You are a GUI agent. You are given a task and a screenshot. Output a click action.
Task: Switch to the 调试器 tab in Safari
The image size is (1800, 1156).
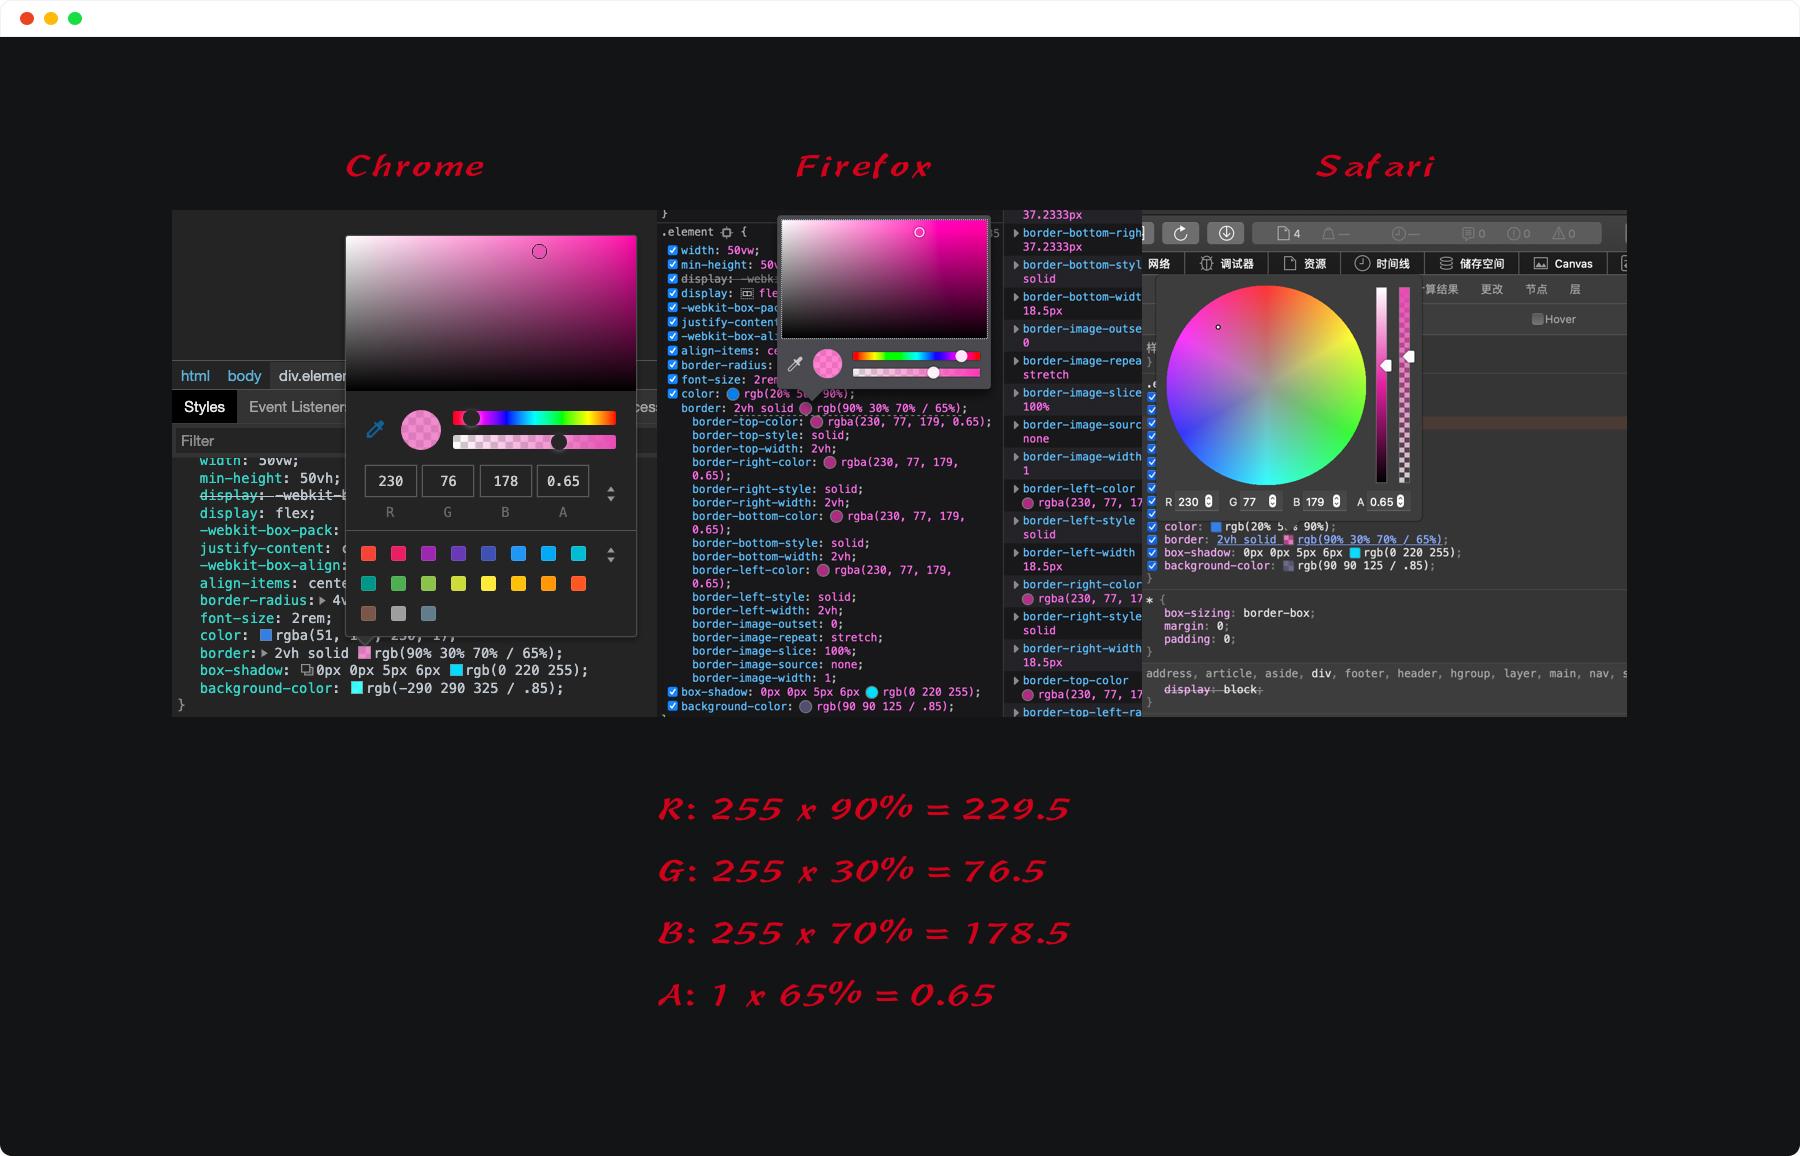(1226, 264)
